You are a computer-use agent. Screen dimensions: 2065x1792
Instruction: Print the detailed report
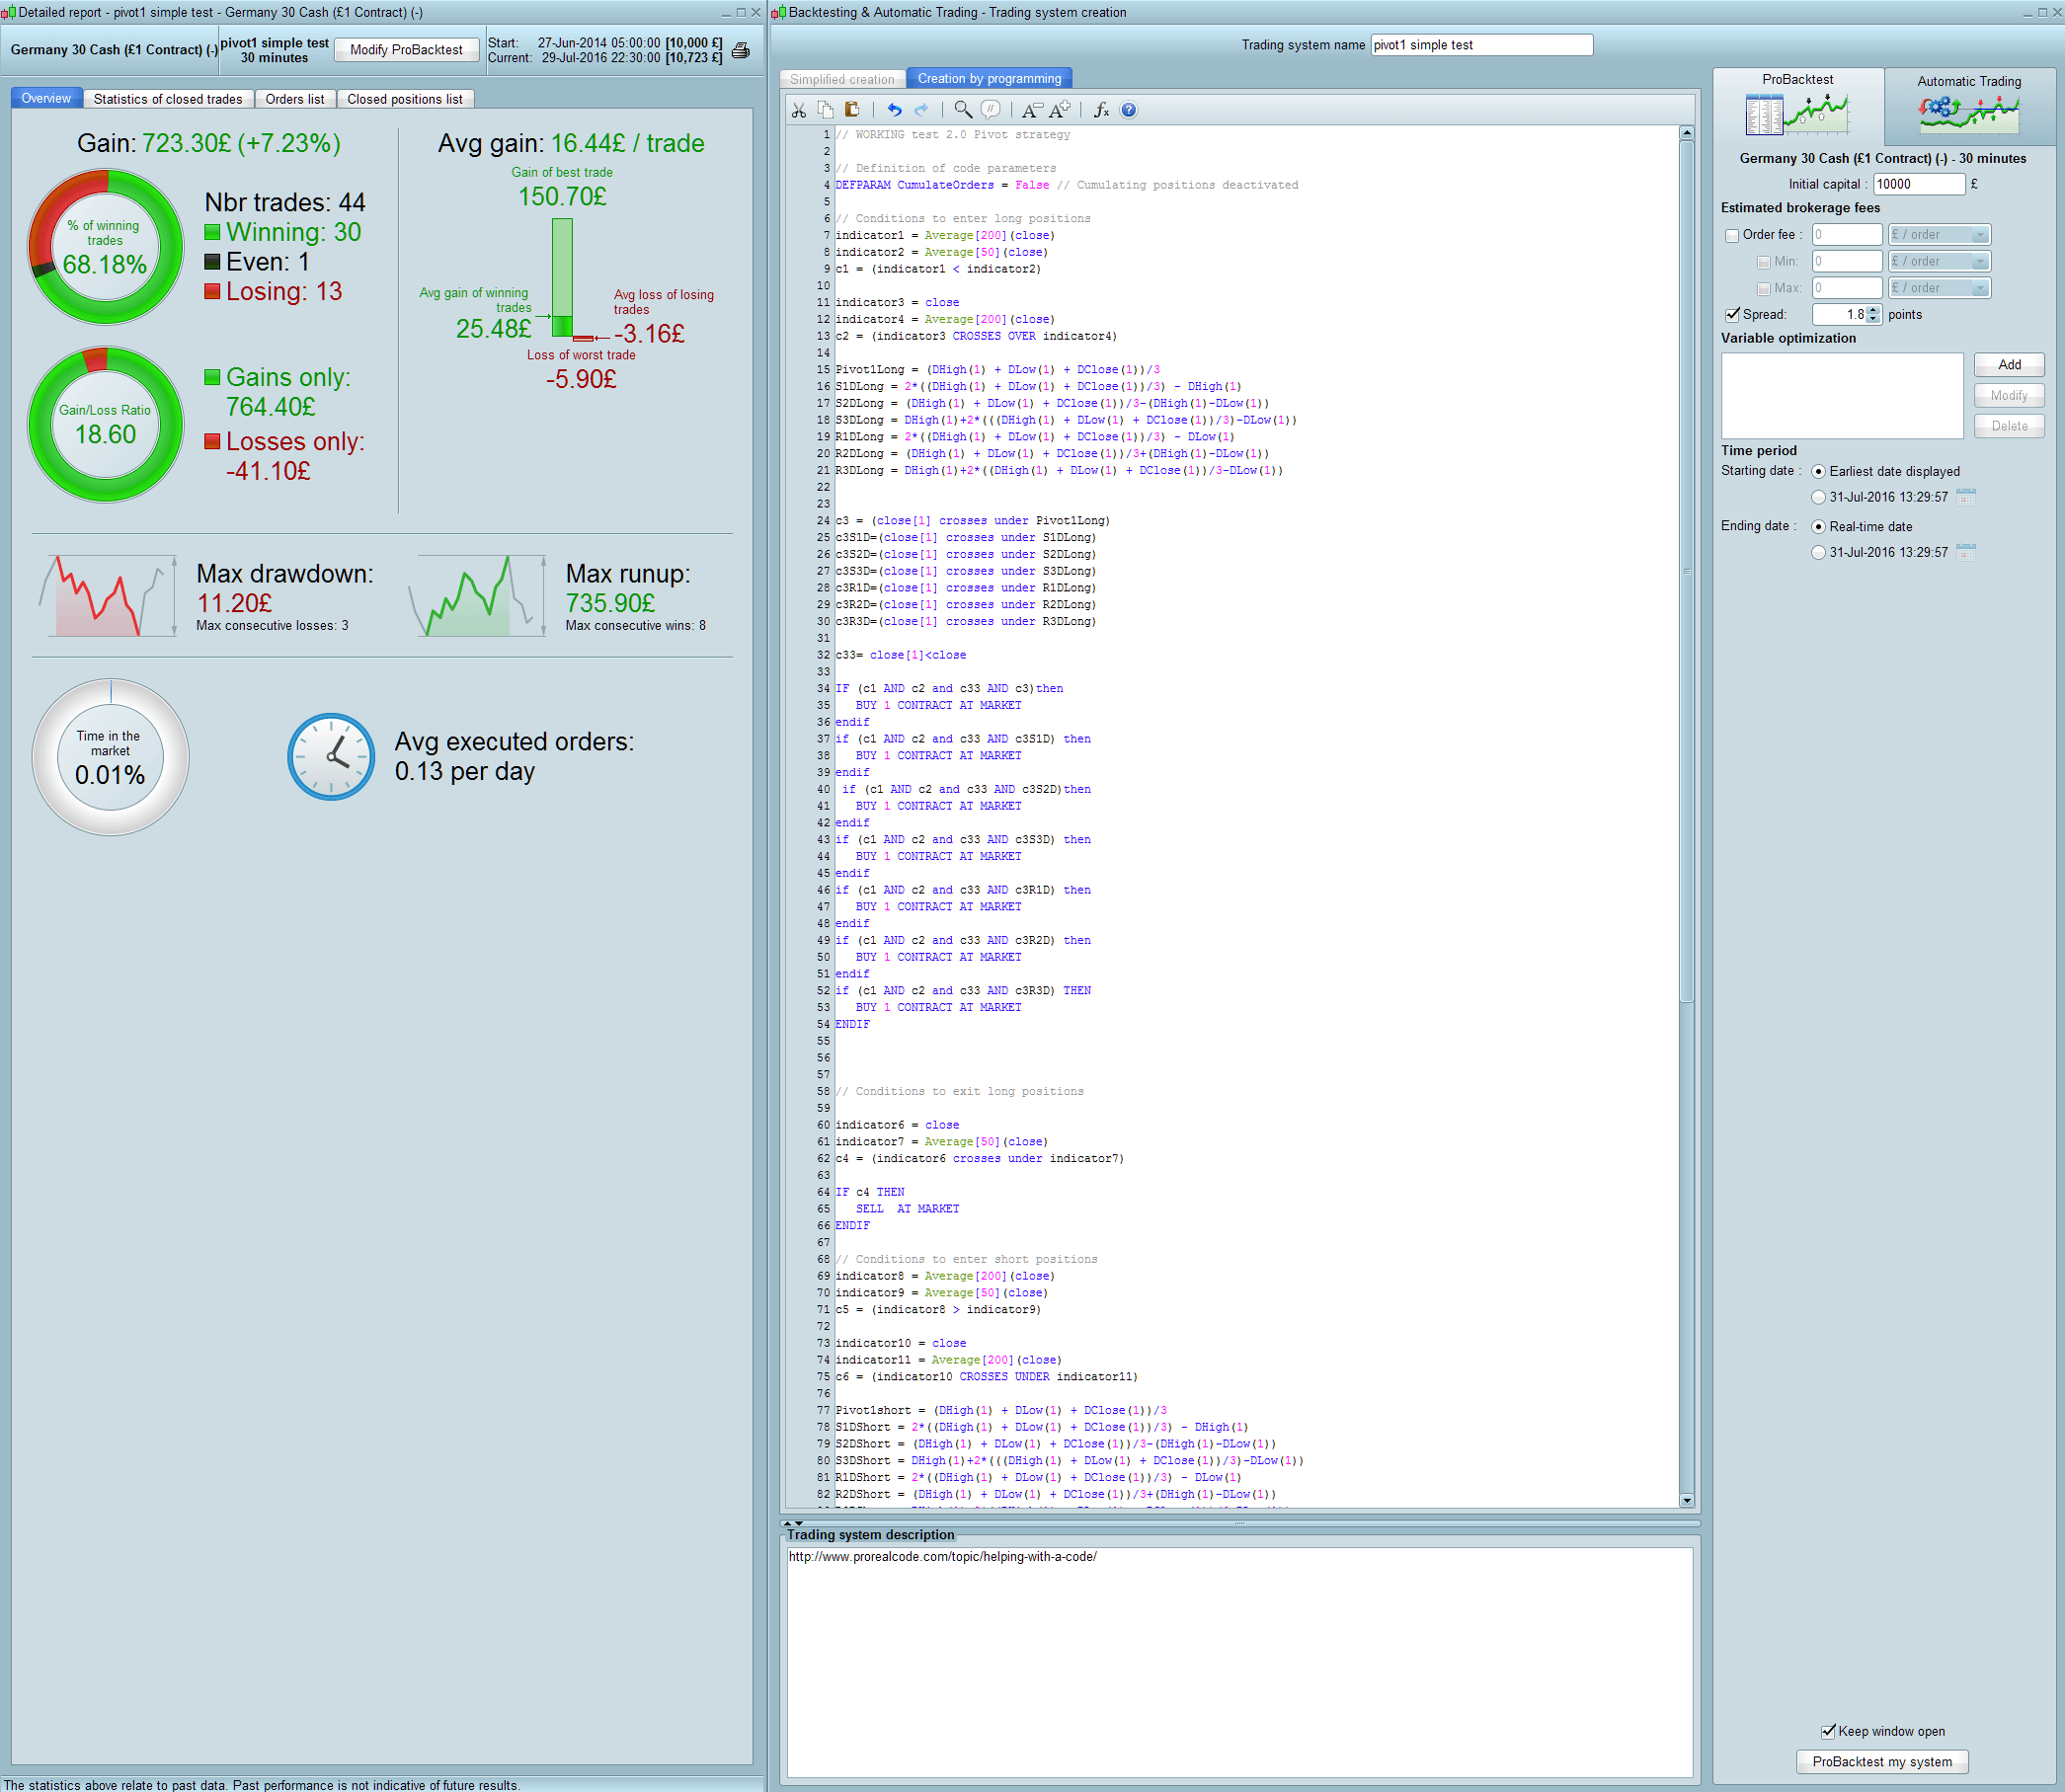coord(741,50)
